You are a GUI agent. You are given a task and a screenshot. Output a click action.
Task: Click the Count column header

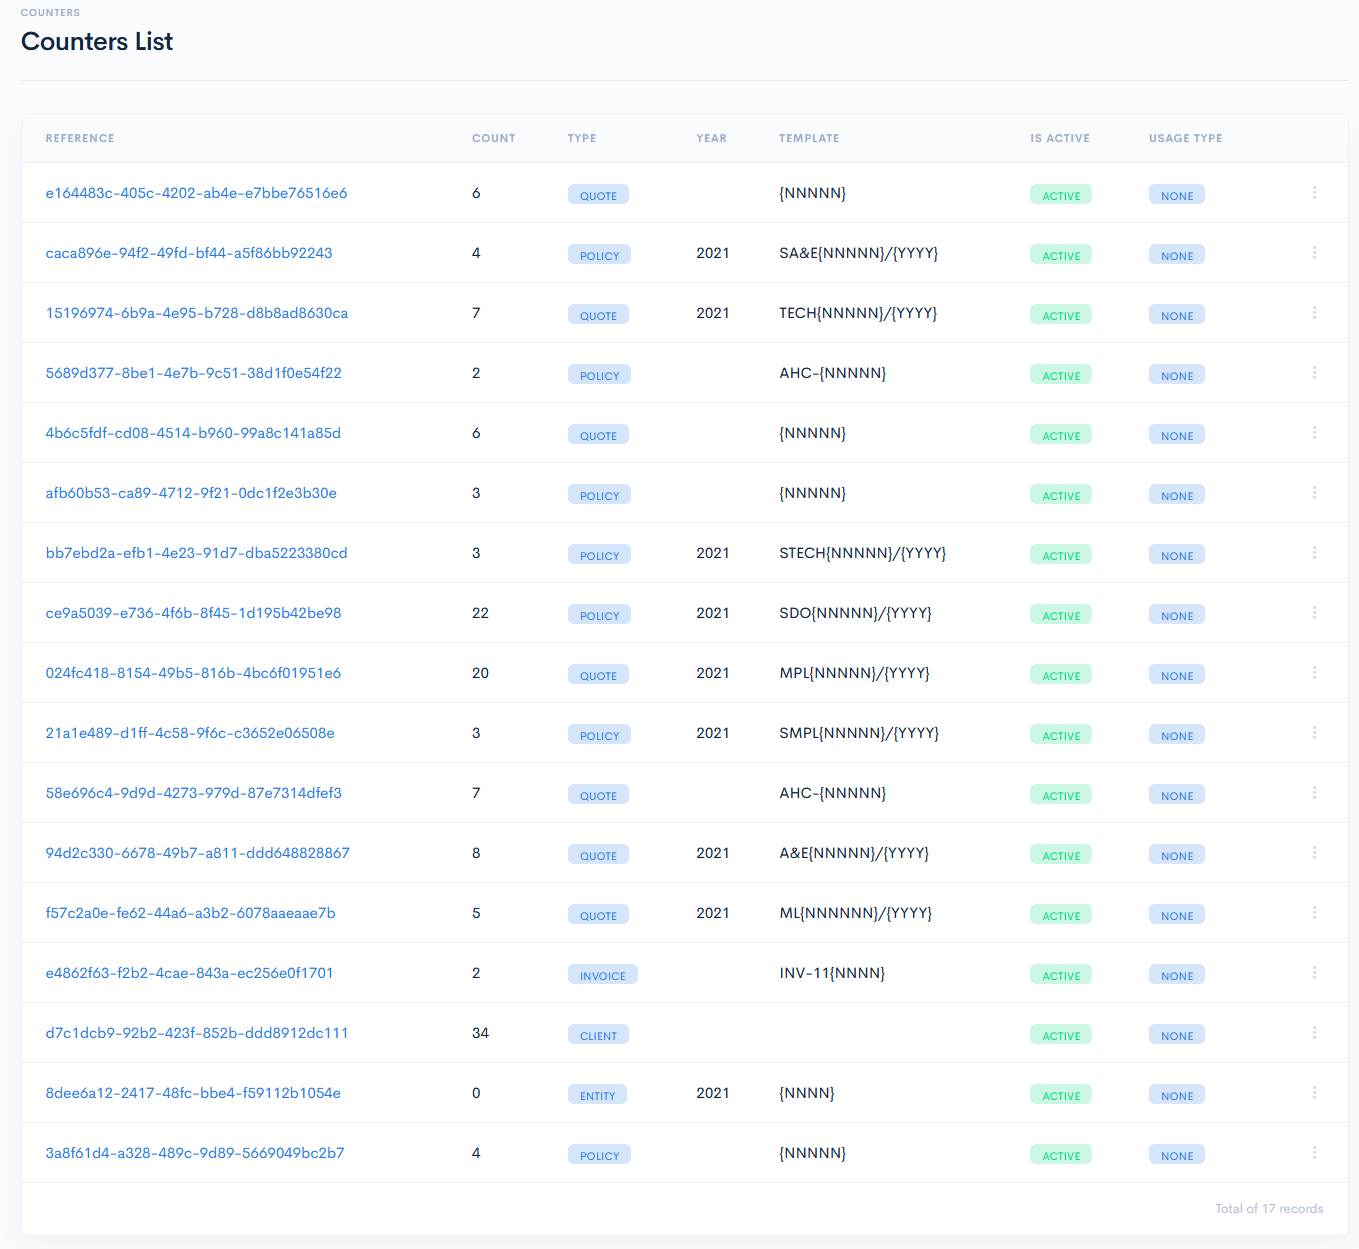(493, 138)
